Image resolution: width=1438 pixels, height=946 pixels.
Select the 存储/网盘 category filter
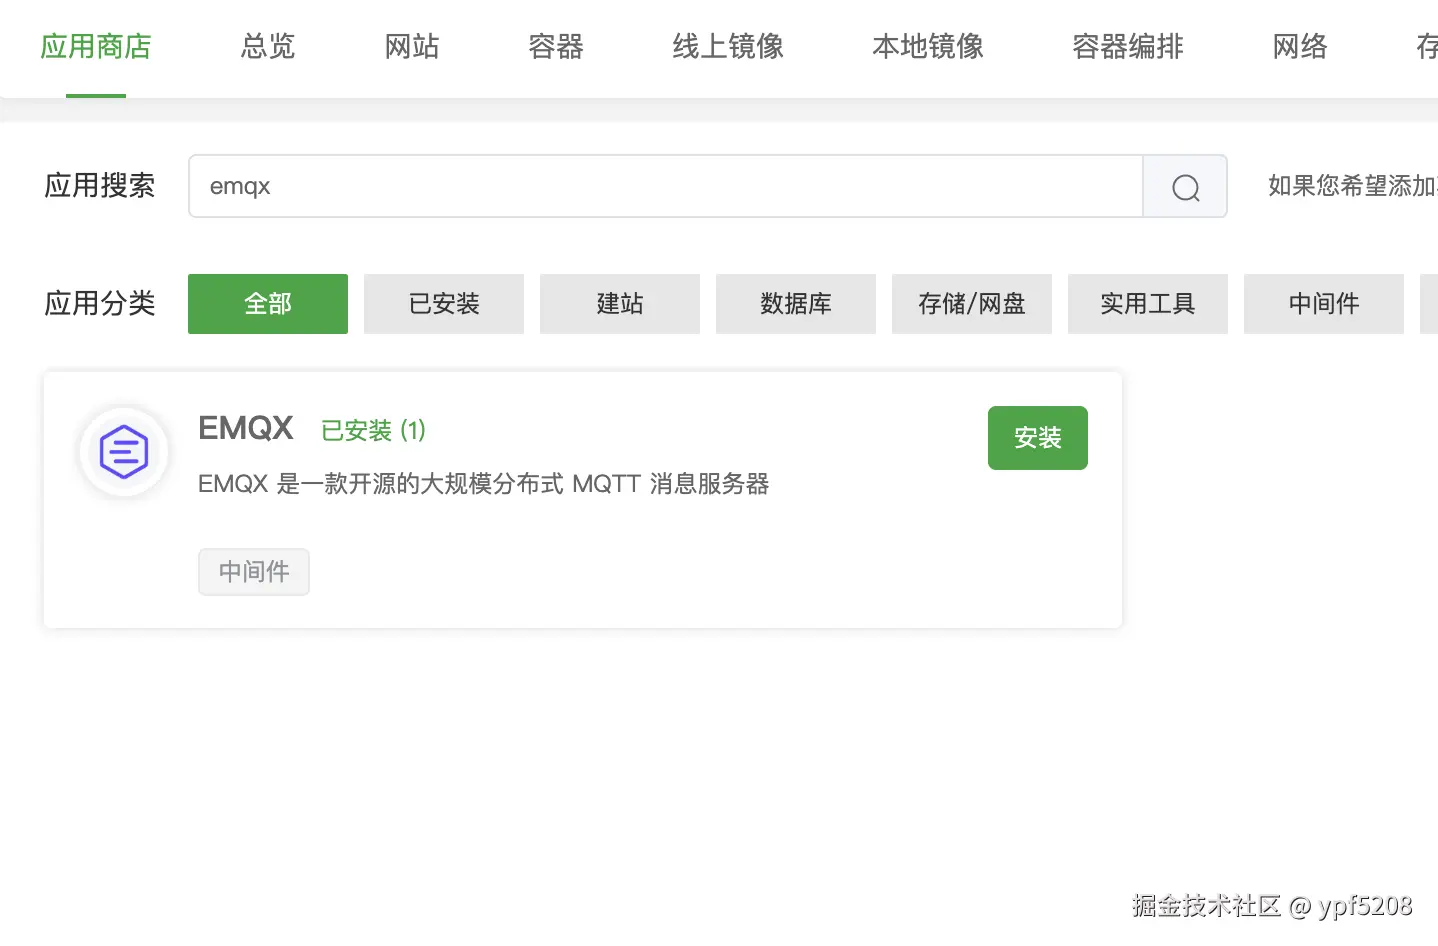pos(972,304)
